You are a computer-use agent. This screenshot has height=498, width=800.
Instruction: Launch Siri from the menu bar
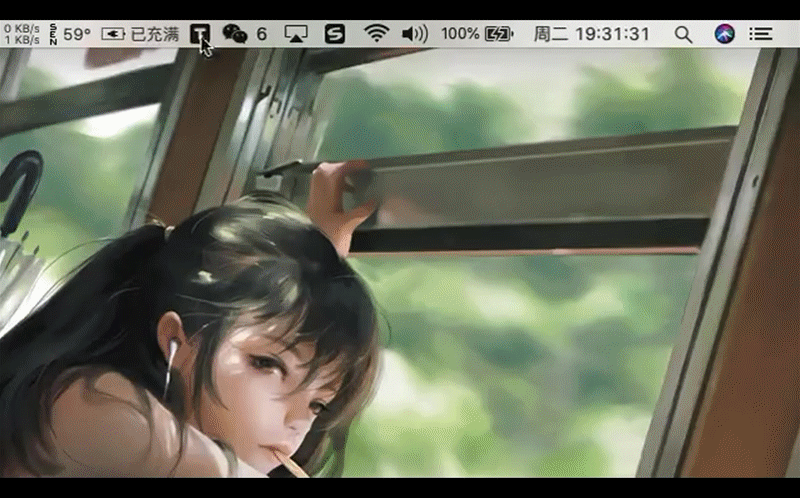tap(724, 34)
